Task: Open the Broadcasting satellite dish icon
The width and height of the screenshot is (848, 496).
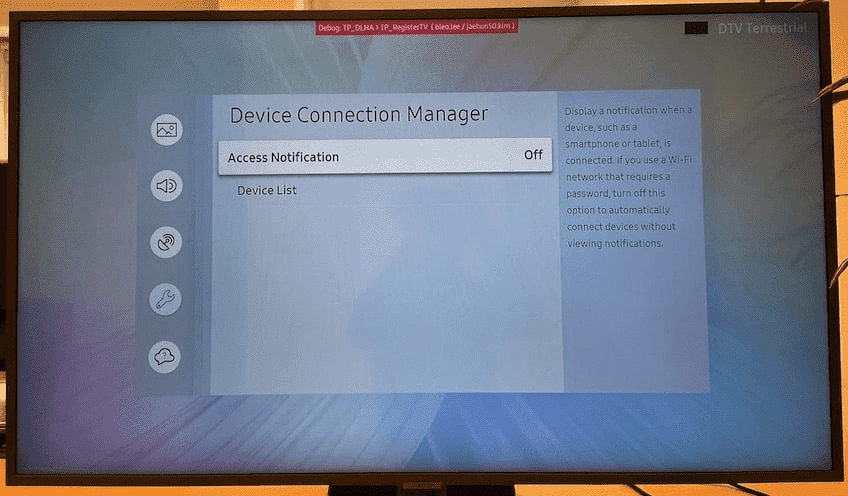Action: (165, 242)
